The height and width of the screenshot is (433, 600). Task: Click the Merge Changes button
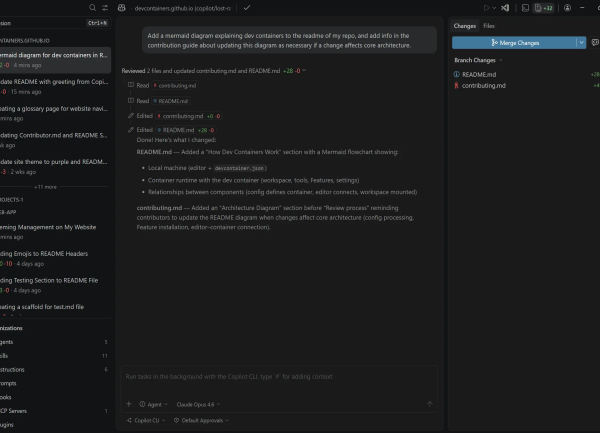514,43
